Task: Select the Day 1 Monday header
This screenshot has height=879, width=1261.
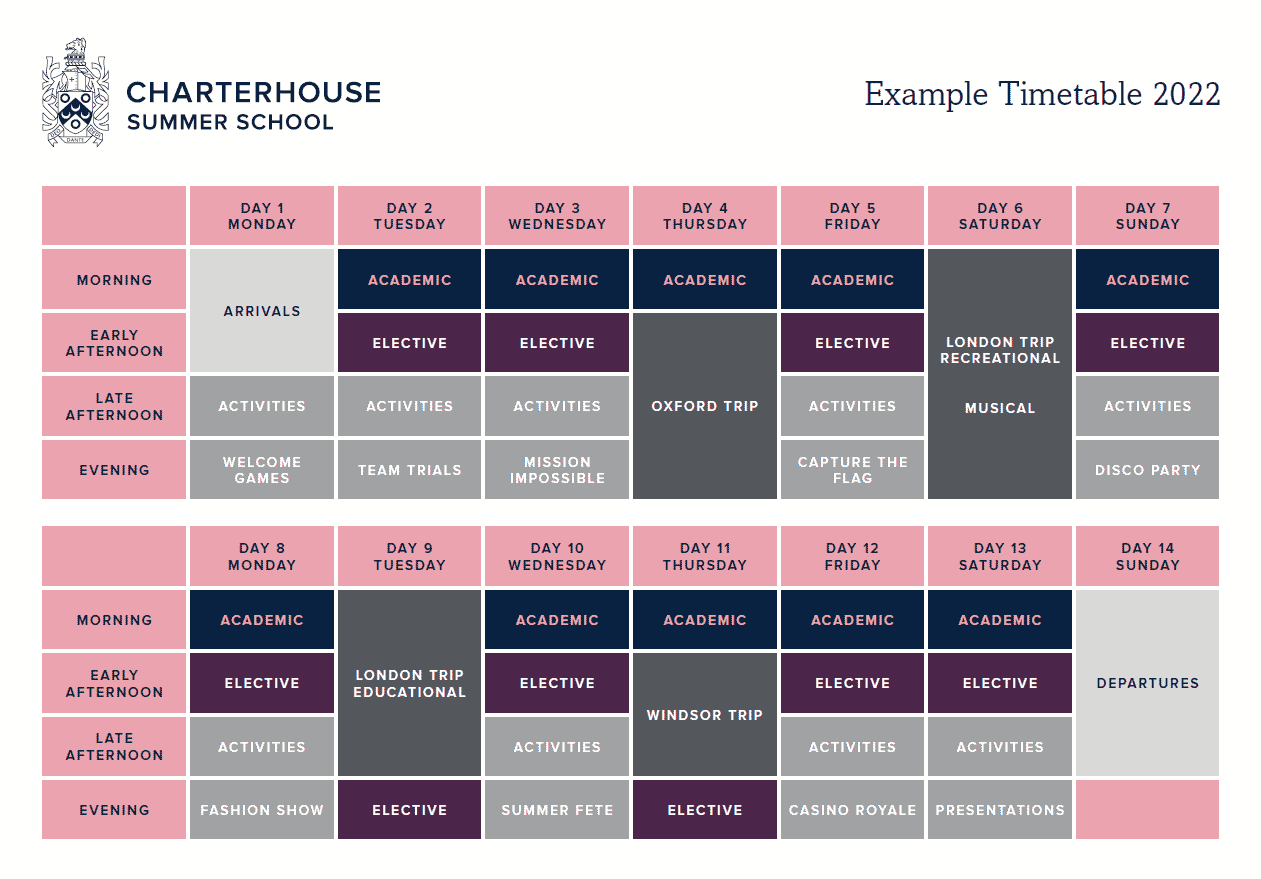Action: point(262,216)
